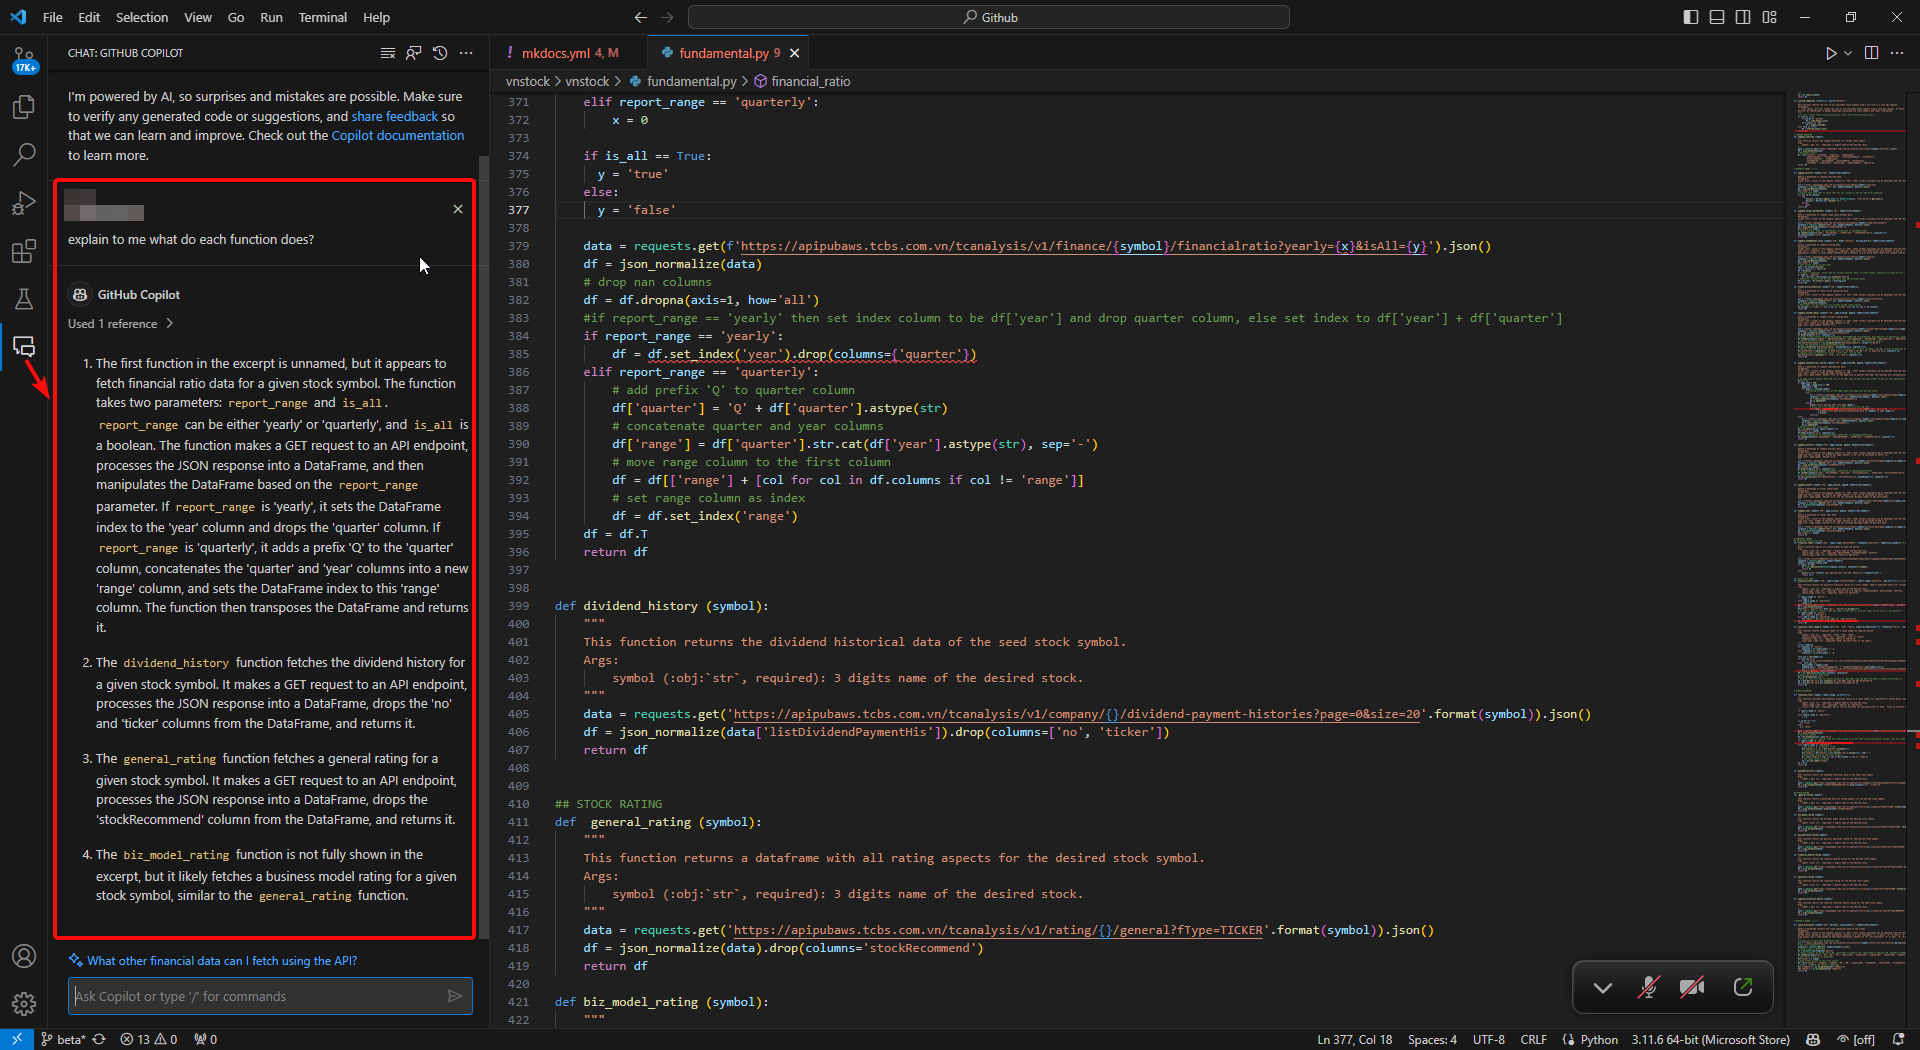Change UTF-8 file encoding
The height and width of the screenshot is (1050, 1920).
pyautogui.click(x=1488, y=1039)
